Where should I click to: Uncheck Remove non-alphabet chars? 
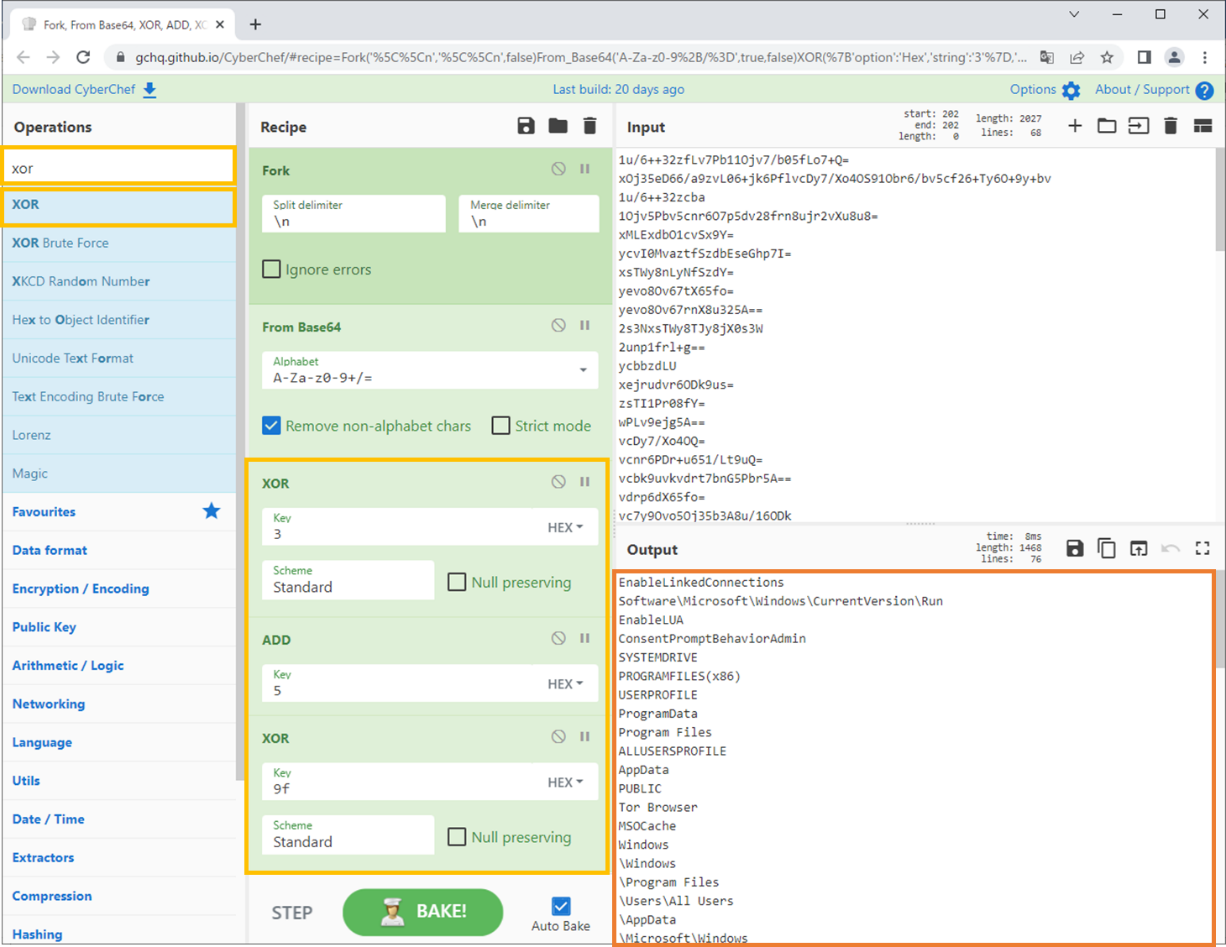pyautogui.click(x=271, y=426)
